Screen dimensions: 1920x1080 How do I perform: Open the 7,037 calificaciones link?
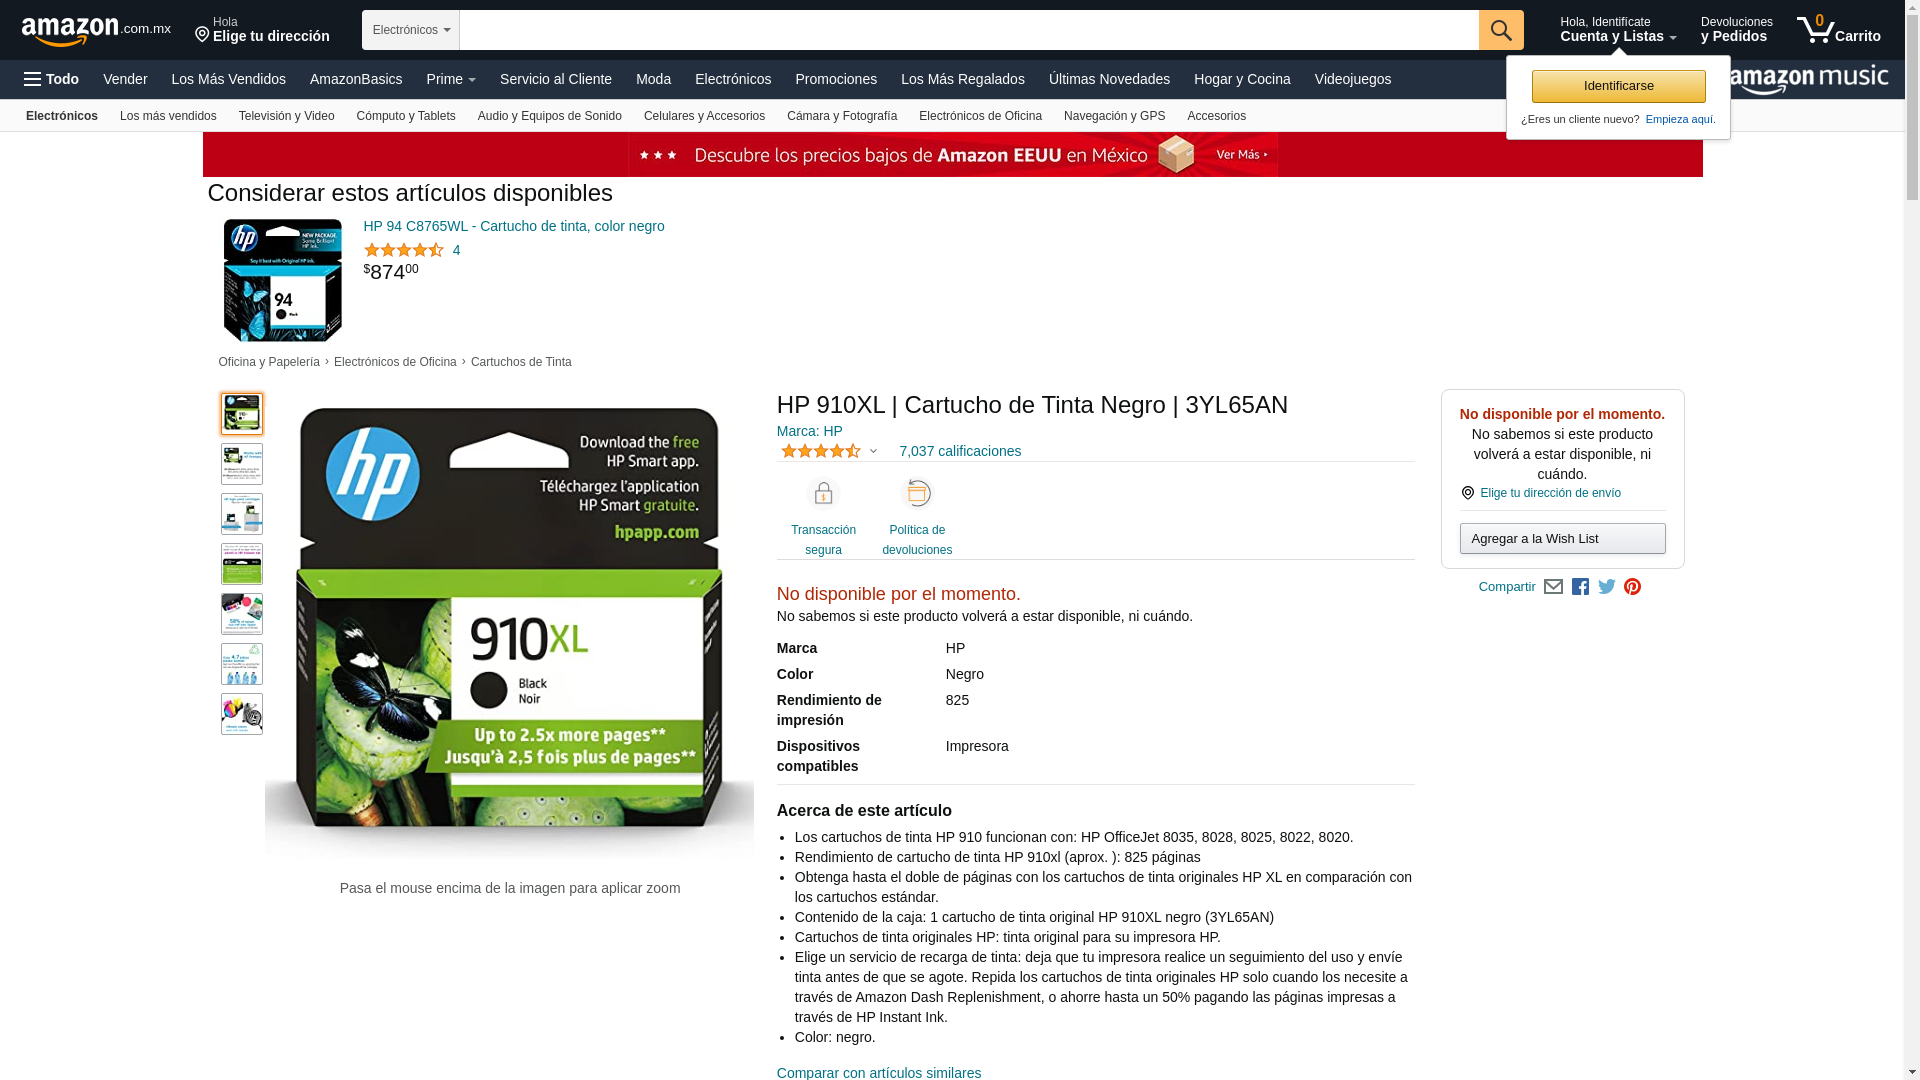(x=960, y=451)
